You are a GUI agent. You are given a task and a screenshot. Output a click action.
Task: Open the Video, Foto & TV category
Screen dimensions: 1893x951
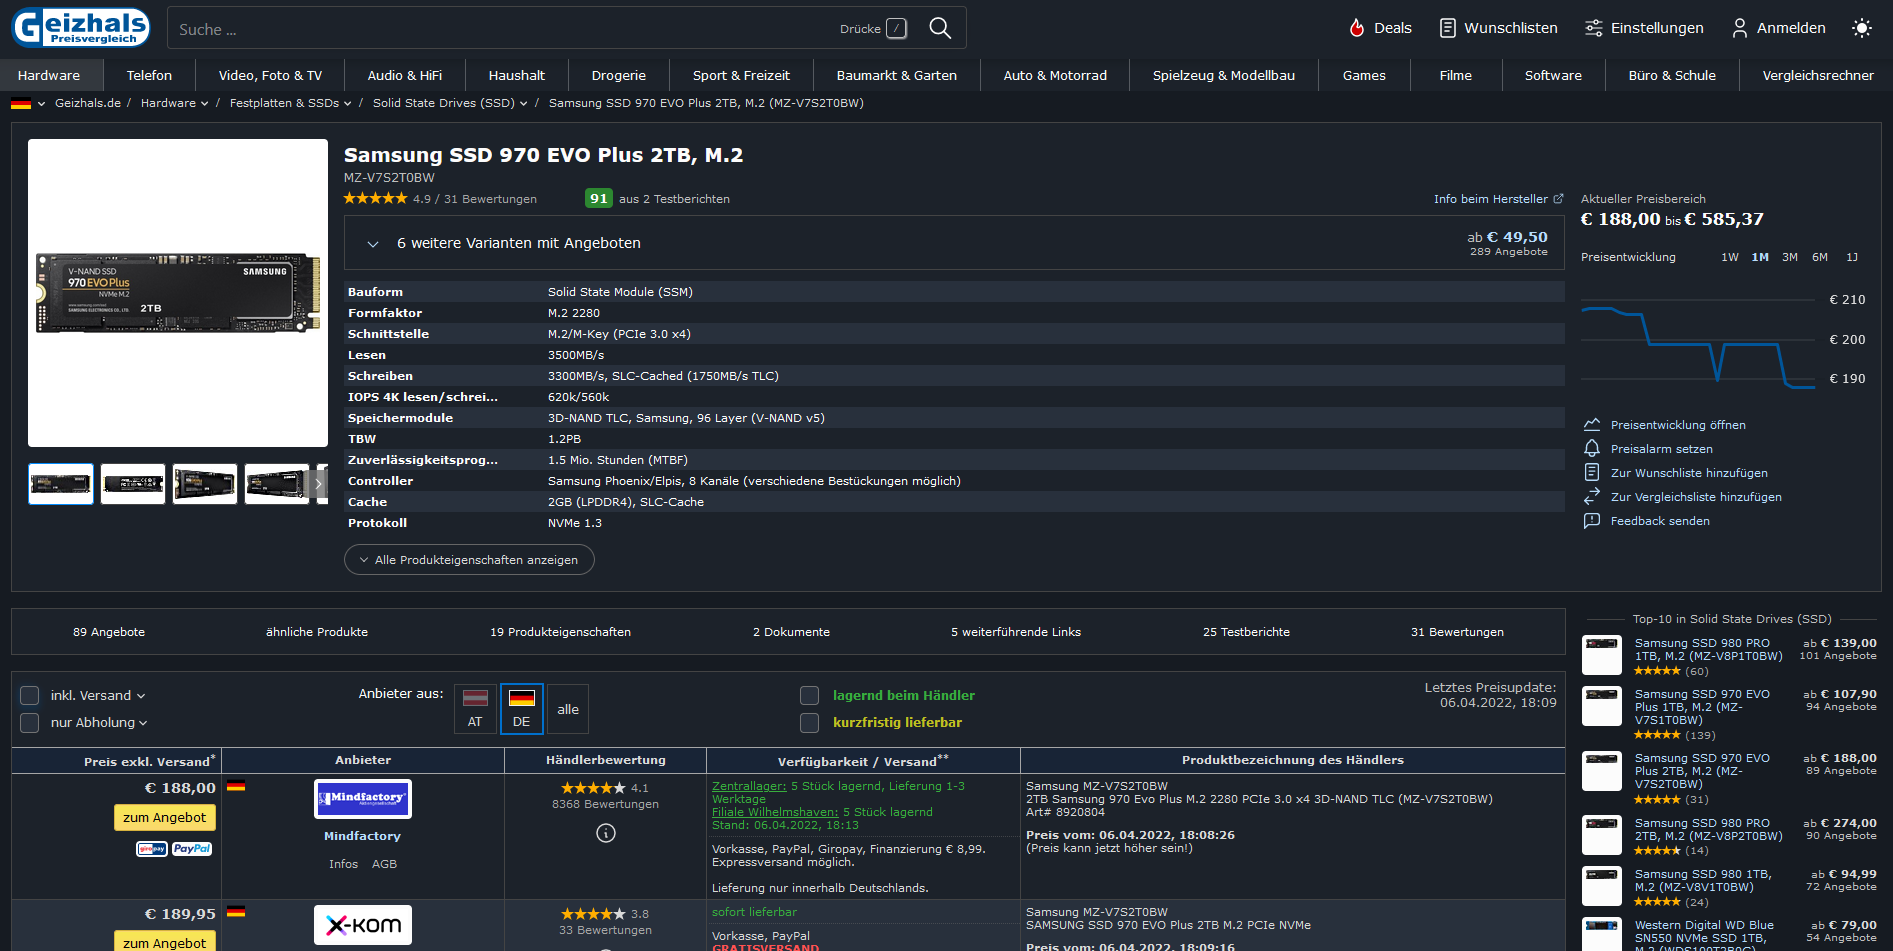tap(270, 75)
